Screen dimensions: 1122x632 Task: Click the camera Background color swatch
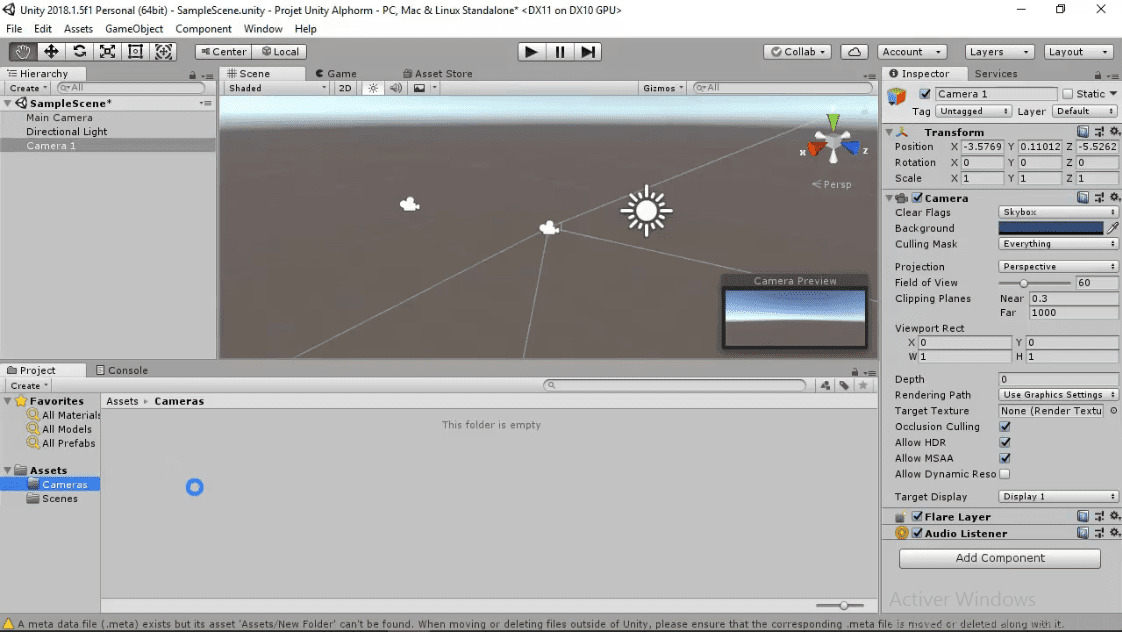point(1050,228)
